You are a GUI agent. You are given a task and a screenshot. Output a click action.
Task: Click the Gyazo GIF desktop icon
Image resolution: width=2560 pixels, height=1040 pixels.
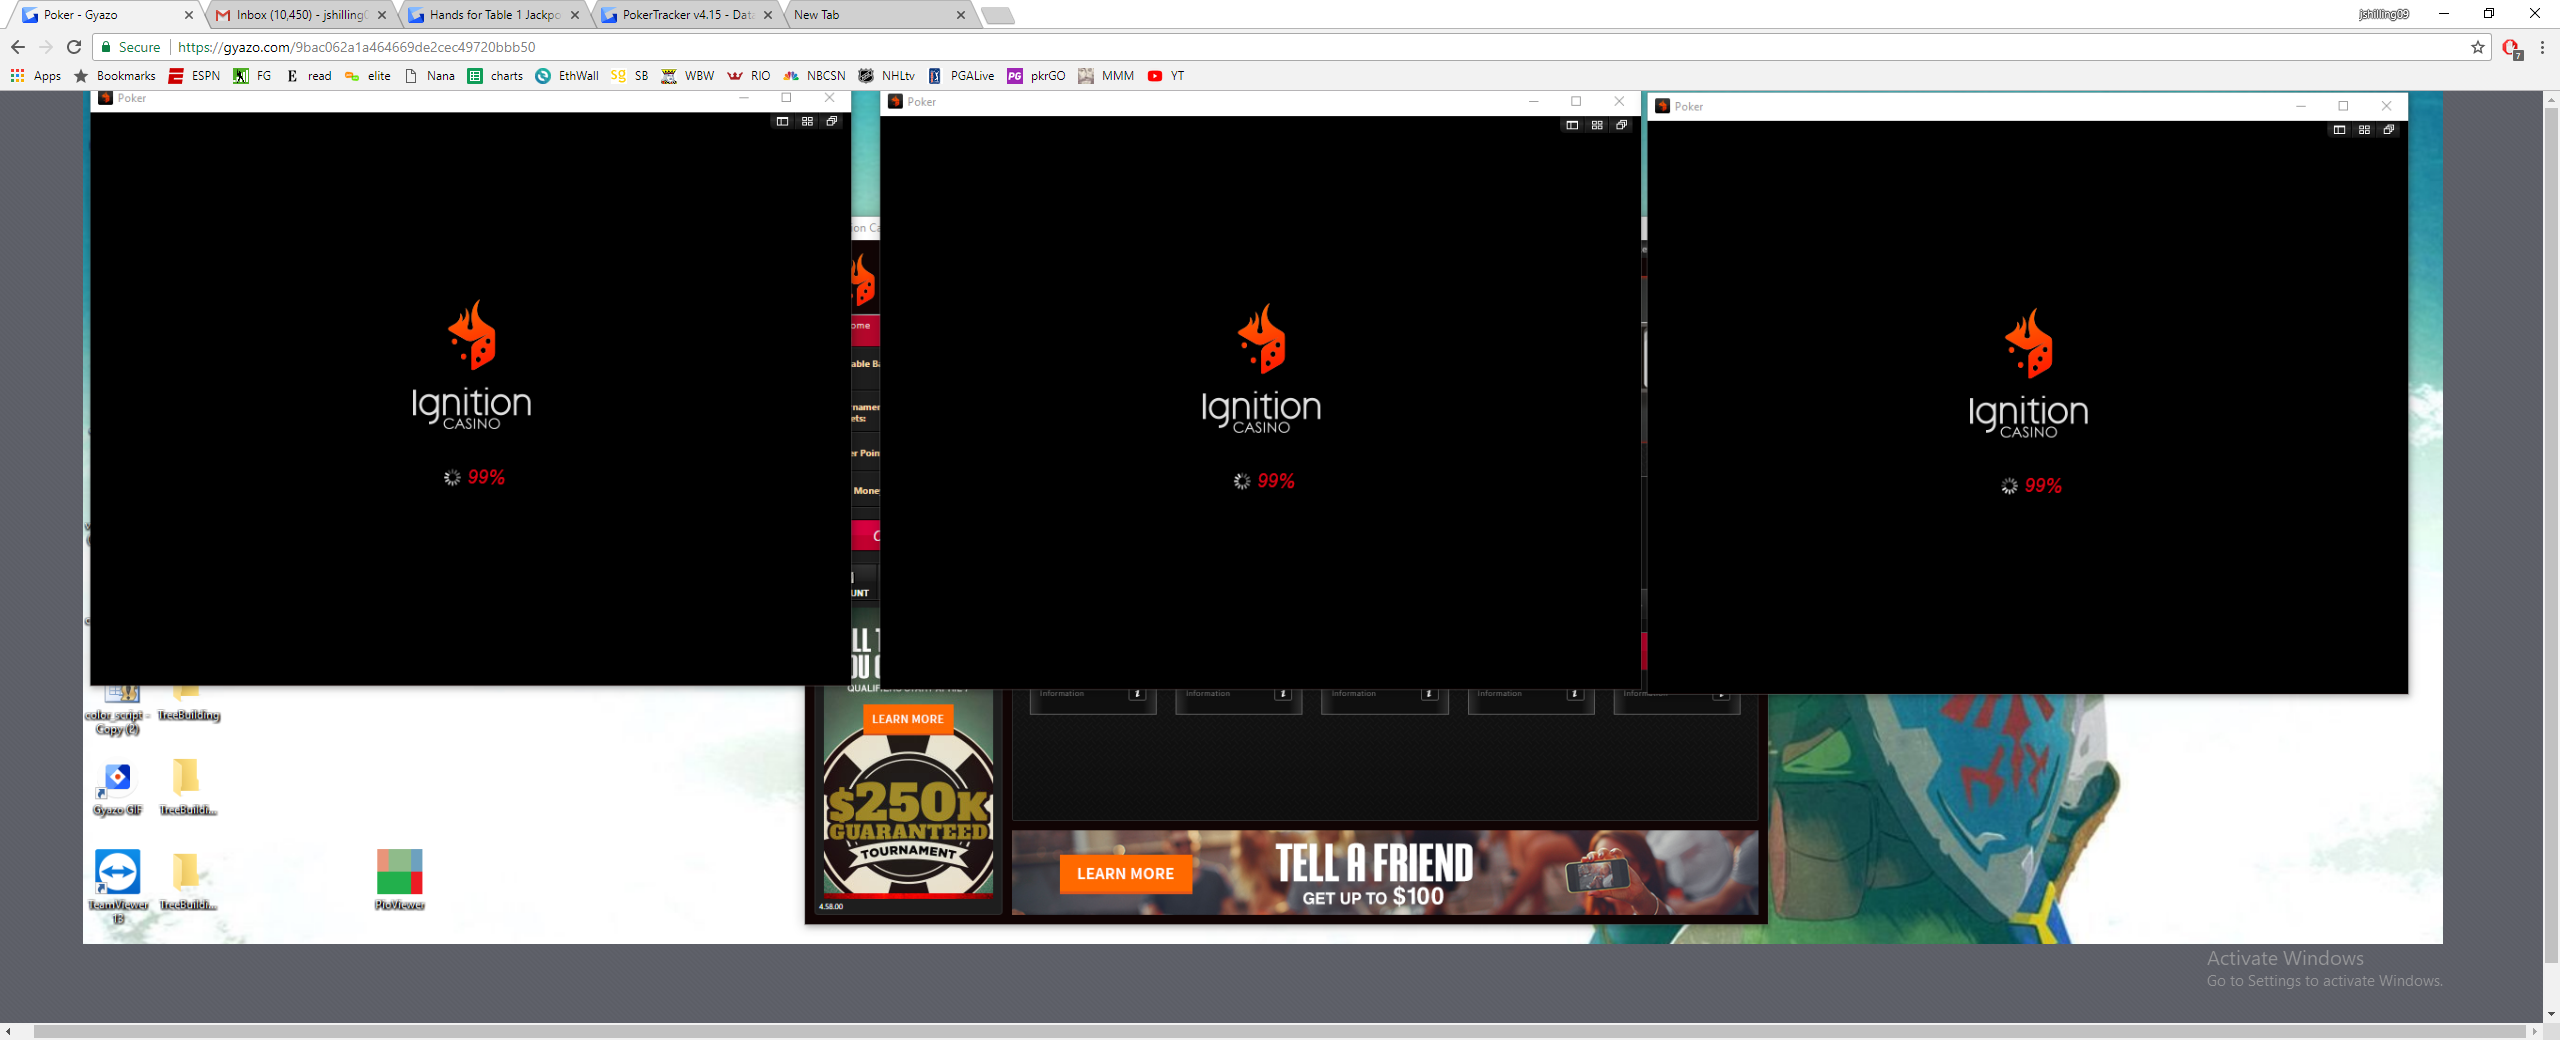(118, 789)
